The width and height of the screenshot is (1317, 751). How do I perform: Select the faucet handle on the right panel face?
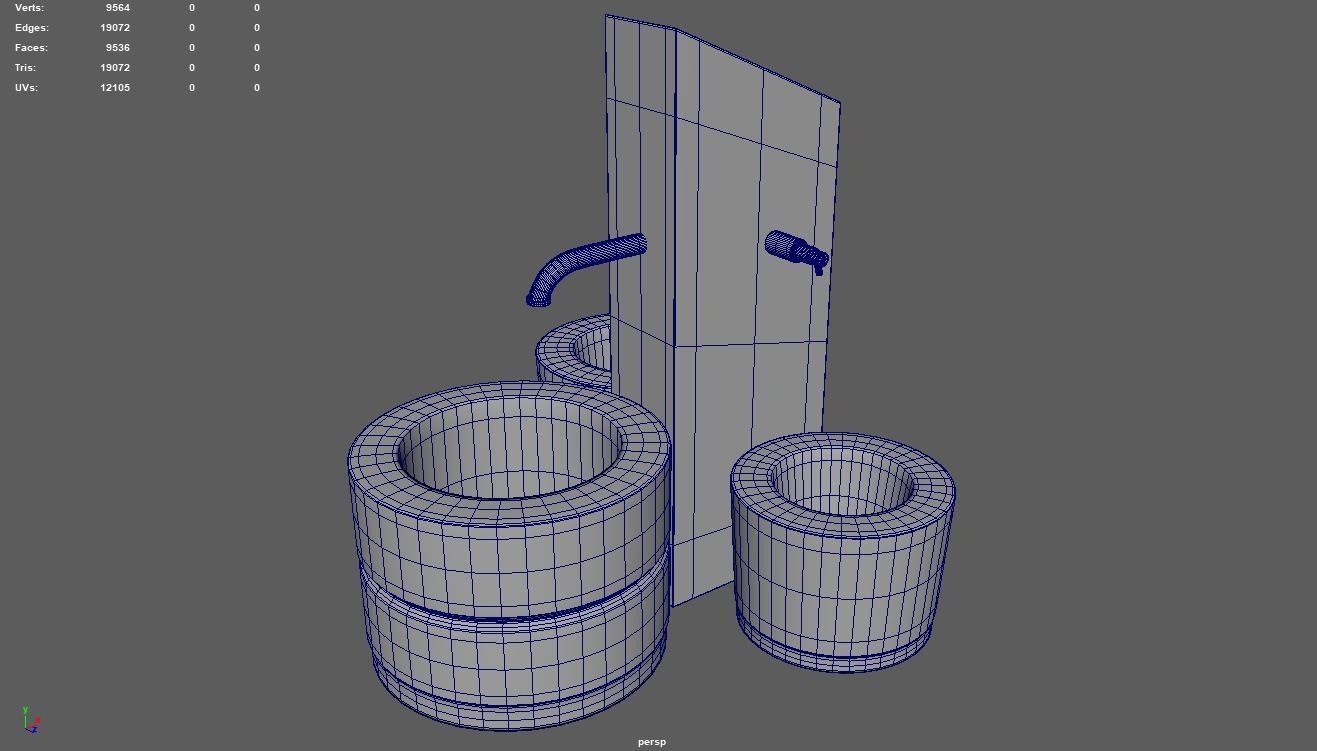pos(797,251)
